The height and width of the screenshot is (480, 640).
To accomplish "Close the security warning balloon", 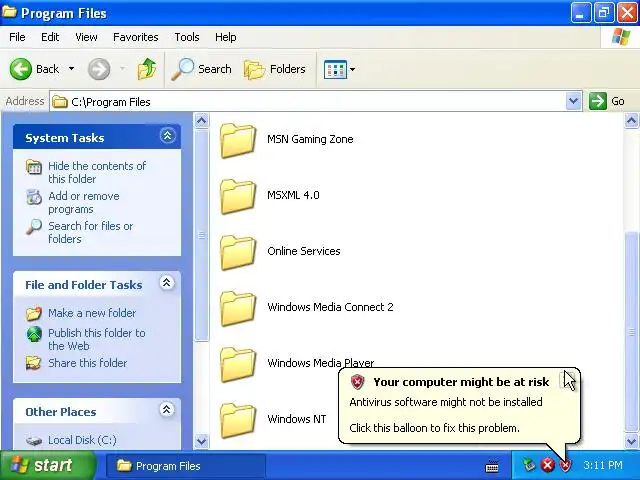I will pyautogui.click(x=569, y=378).
